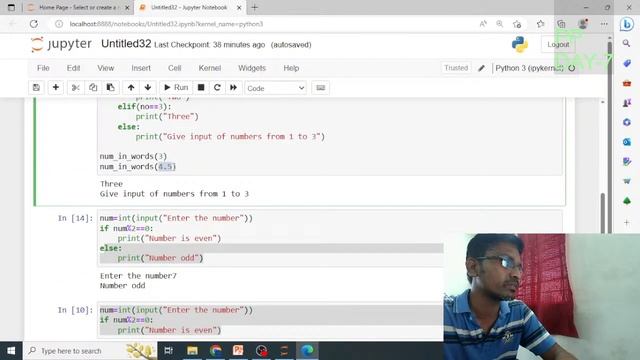Open File Explorer from the taskbar

(x=192, y=351)
